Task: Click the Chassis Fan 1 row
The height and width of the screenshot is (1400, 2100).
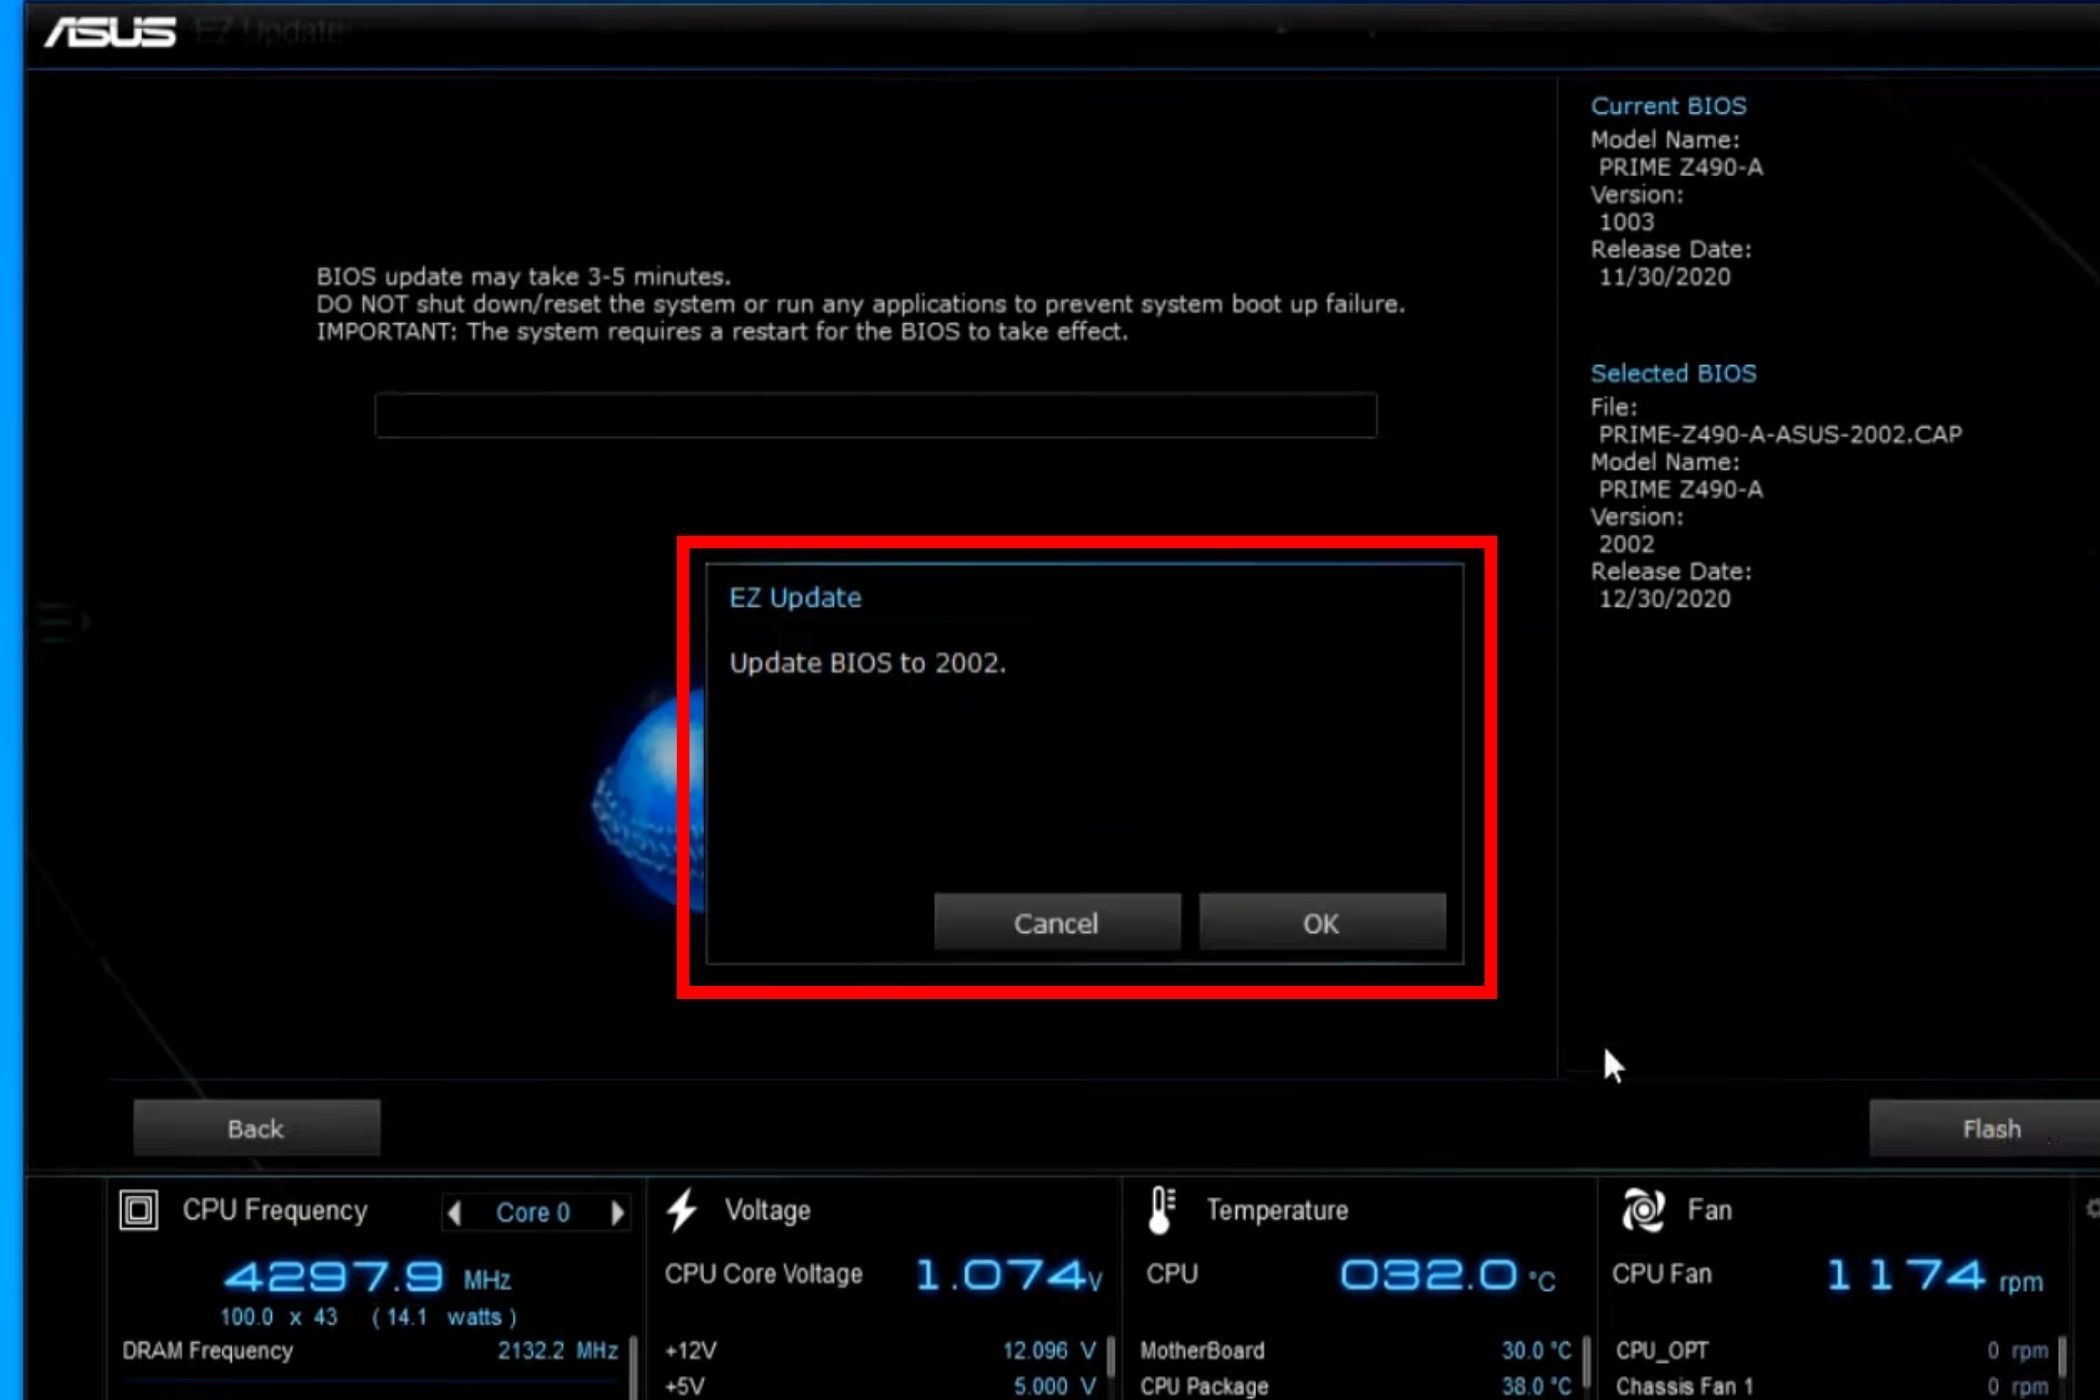Action: pyautogui.click(x=1832, y=1386)
